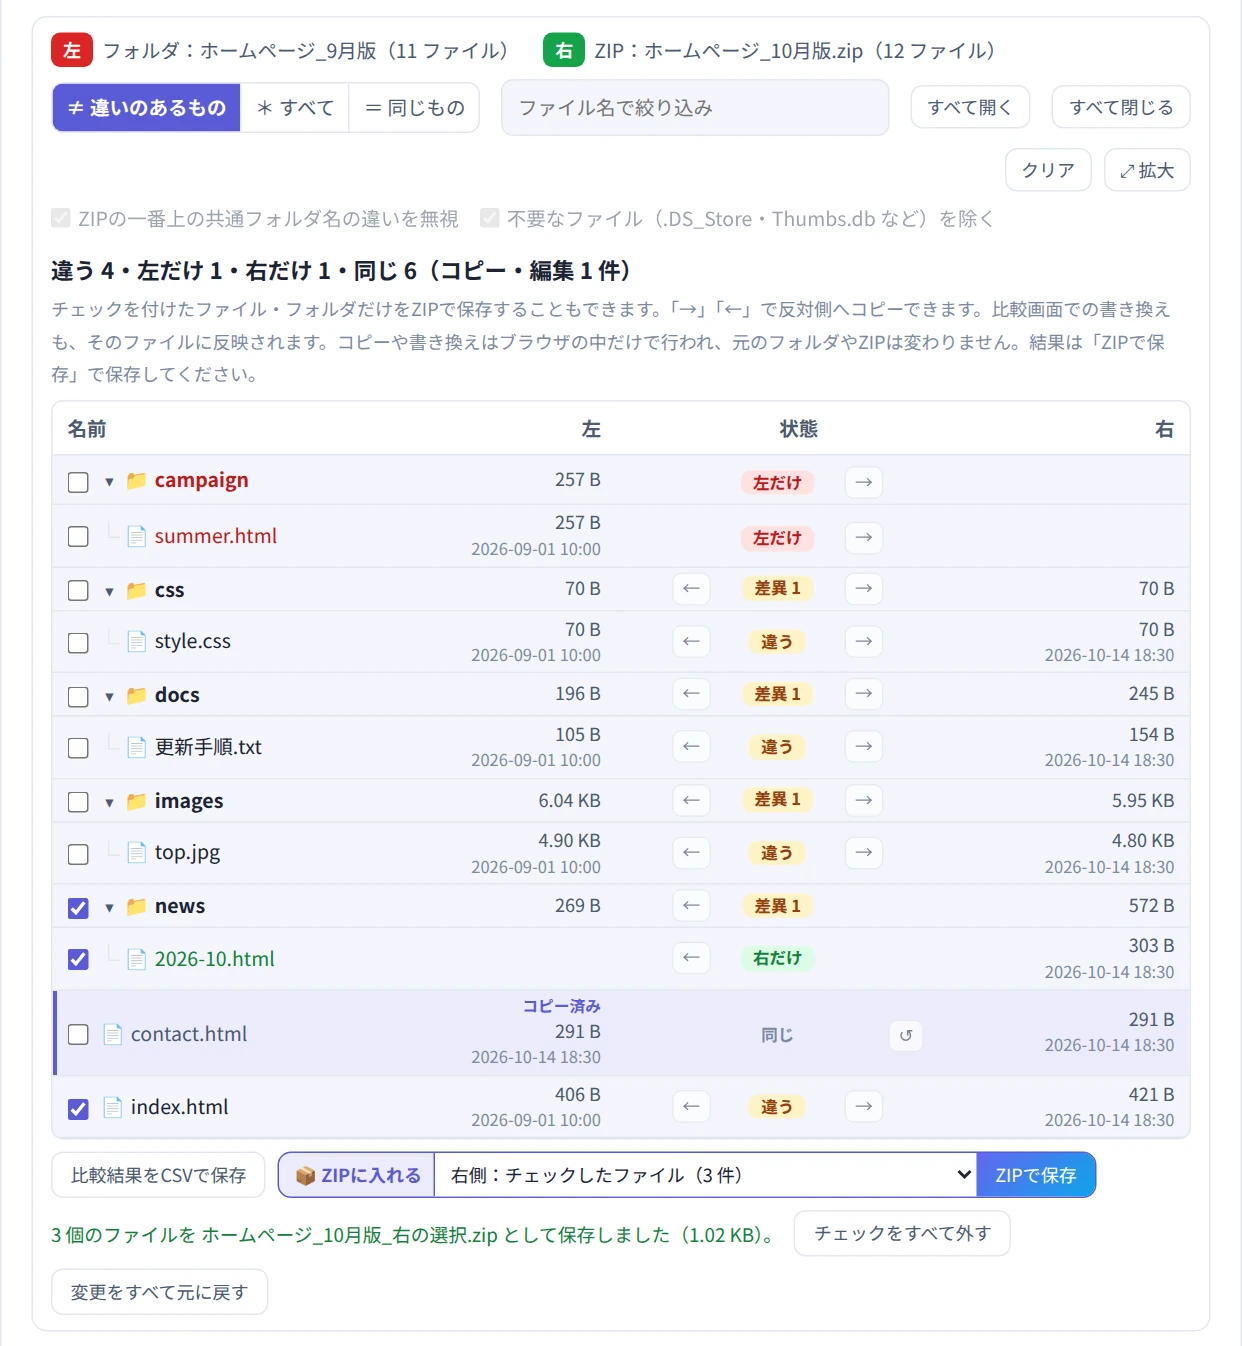Uncheck the index.html checkbox
The width and height of the screenshot is (1242, 1346).
(x=78, y=1109)
